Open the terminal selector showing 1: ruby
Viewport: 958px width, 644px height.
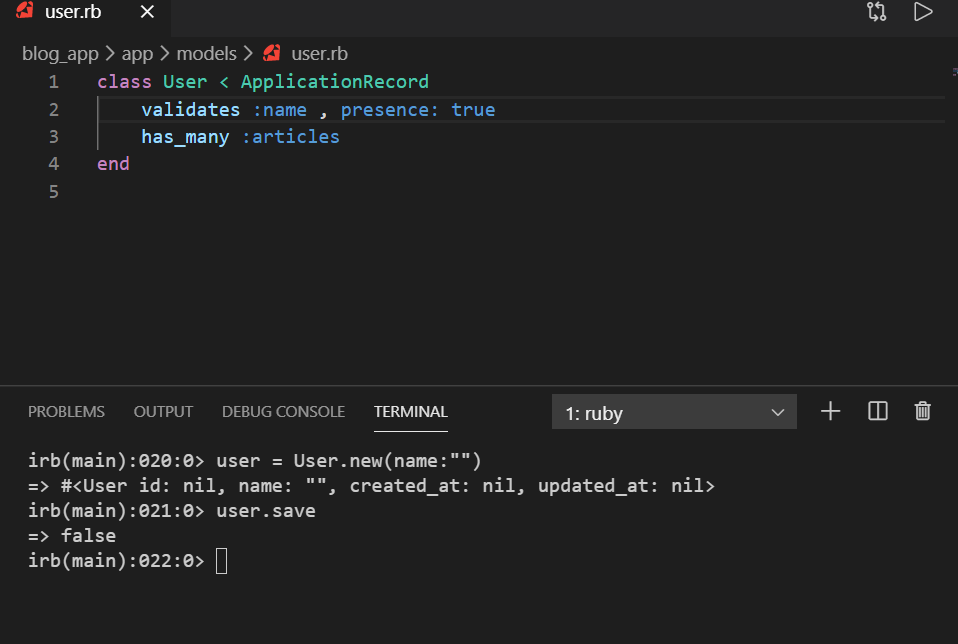674,411
